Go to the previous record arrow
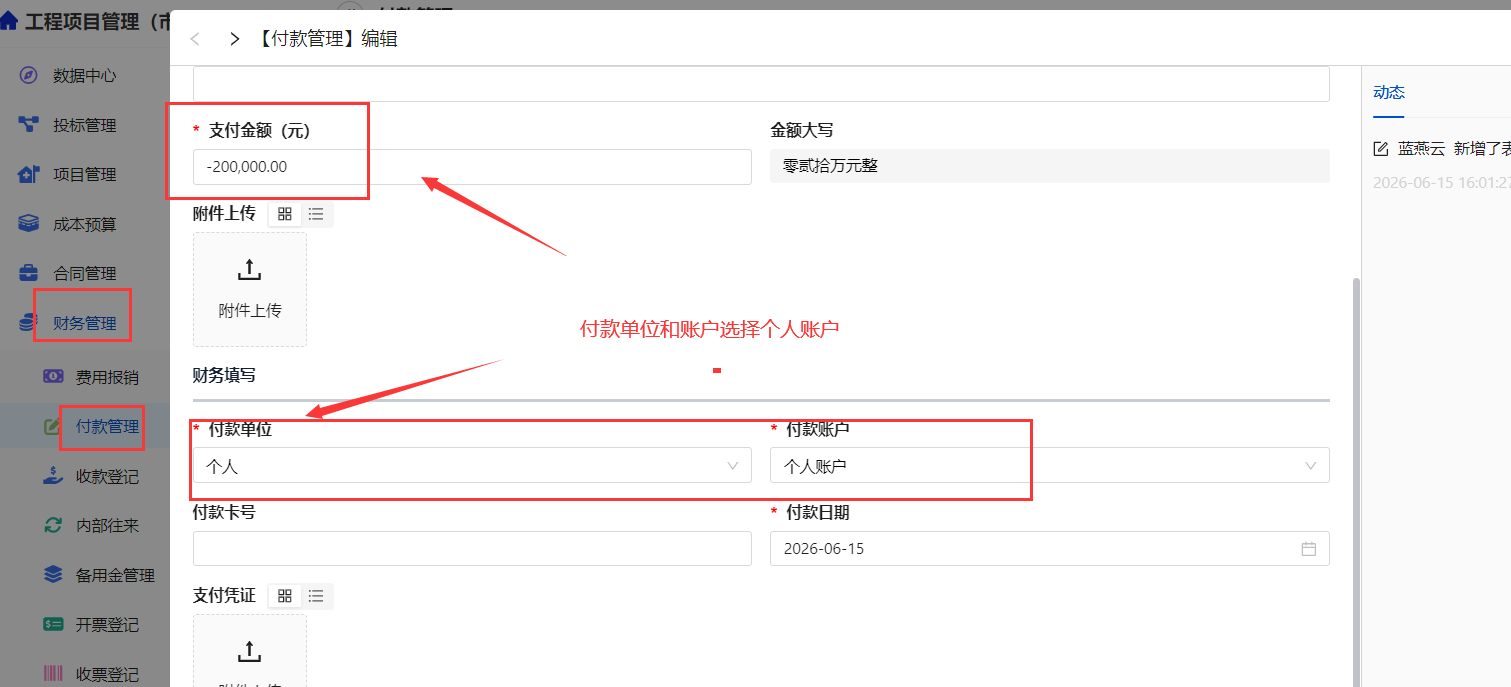 click(x=195, y=39)
